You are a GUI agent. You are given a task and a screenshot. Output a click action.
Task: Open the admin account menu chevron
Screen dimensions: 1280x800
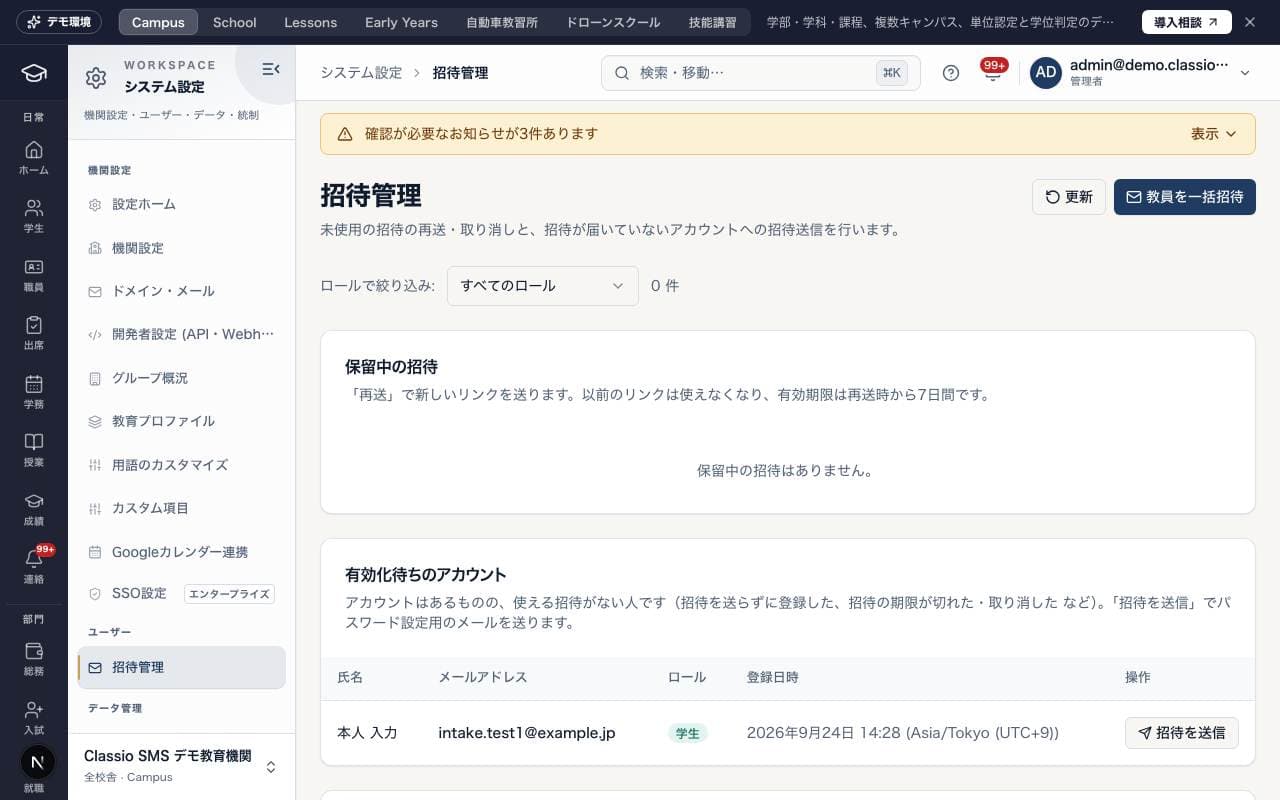coord(1245,73)
